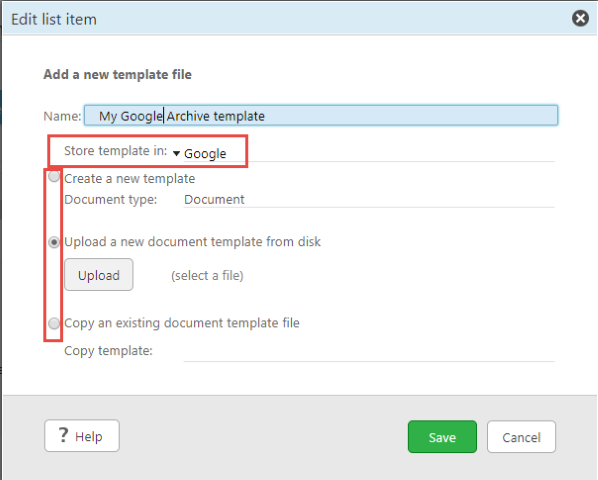Select Create a new template radio button
The width and height of the screenshot is (598, 480).
pyautogui.click(x=54, y=177)
